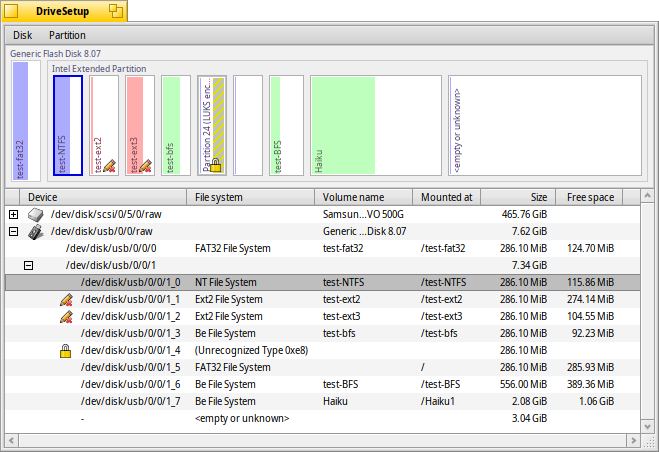Select the test-fat32 partition block in diagram

(x=20, y=120)
